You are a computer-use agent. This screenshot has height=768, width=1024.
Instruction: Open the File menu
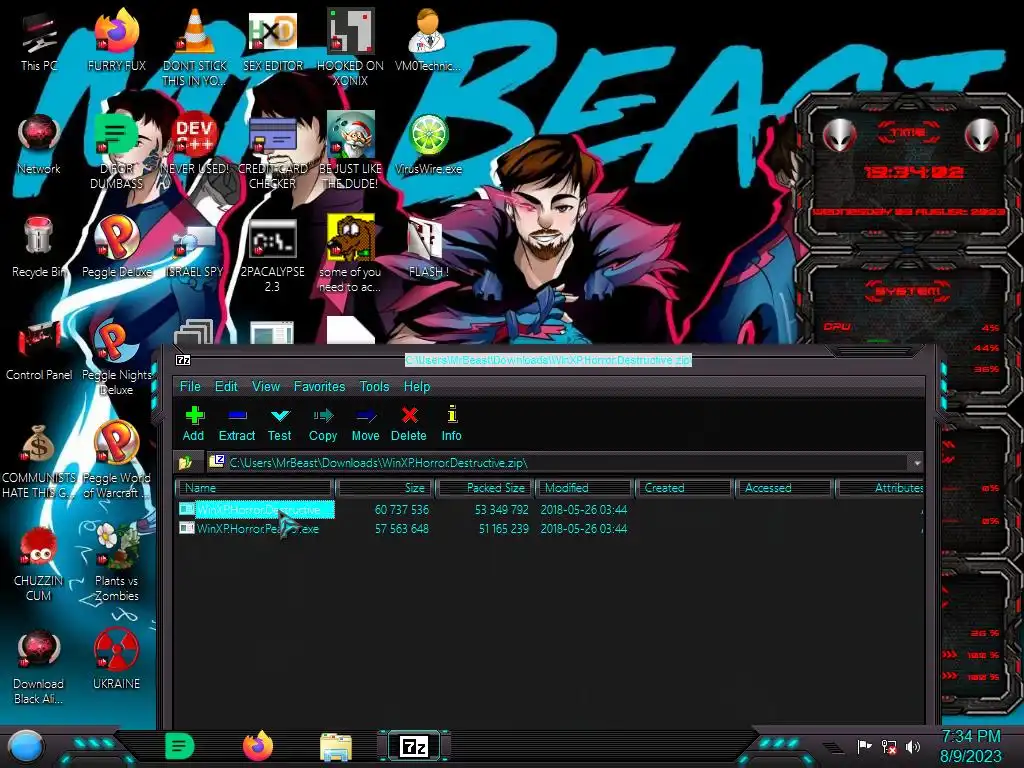click(190, 386)
